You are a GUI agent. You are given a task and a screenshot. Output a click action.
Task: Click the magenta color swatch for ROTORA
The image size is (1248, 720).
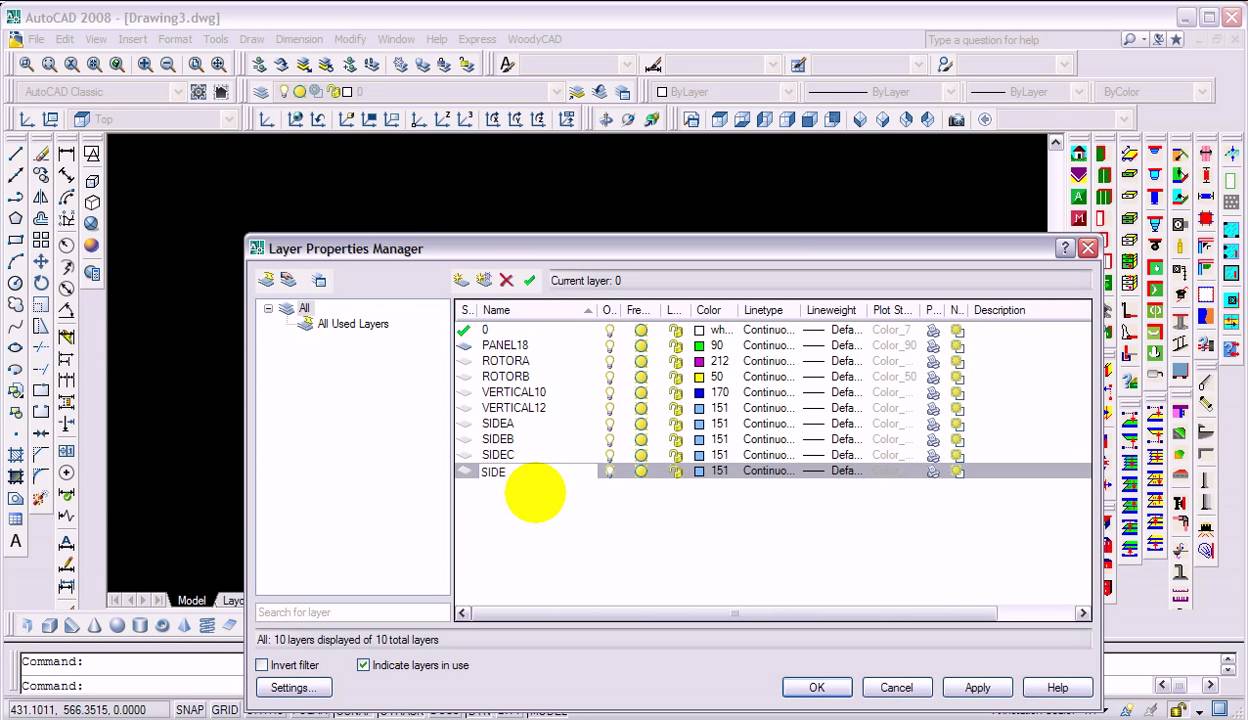pos(700,361)
